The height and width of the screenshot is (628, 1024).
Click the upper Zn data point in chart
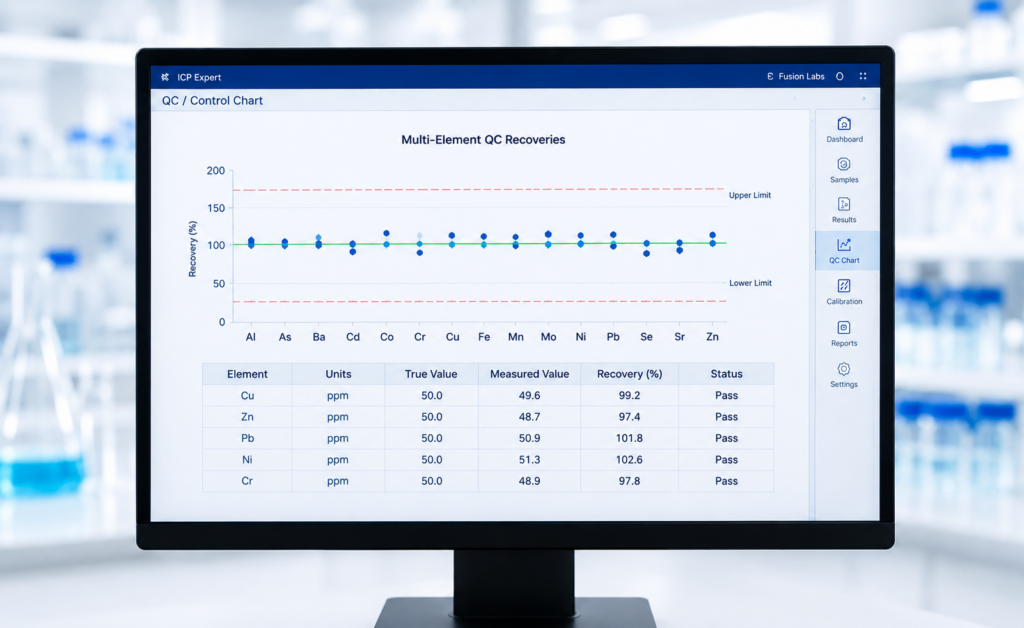(x=712, y=235)
